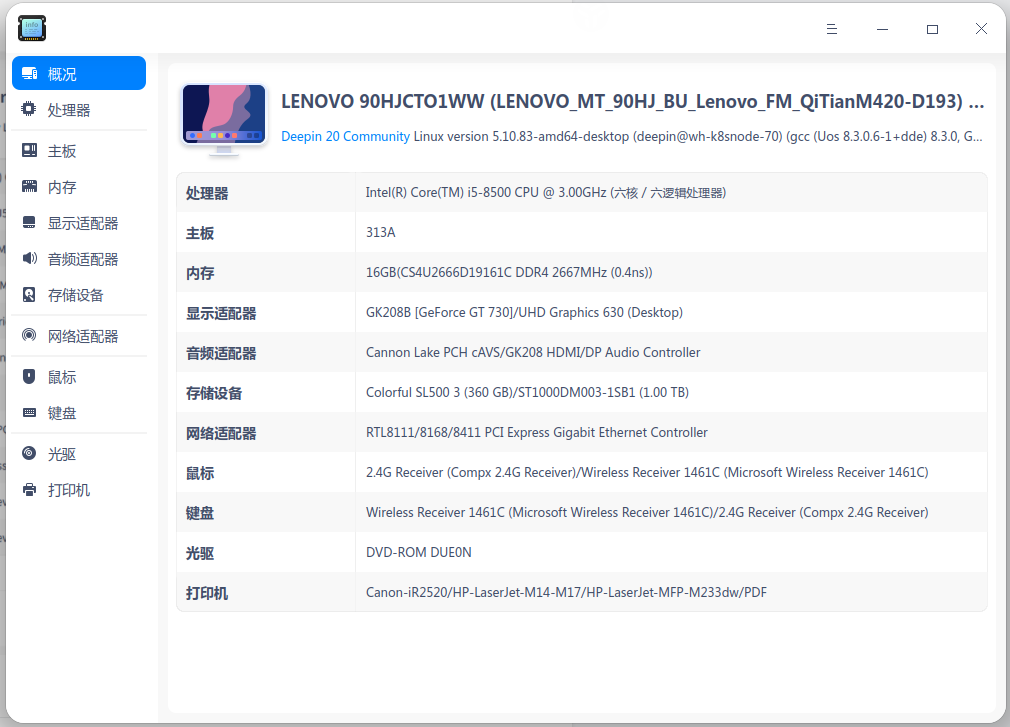The width and height of the screenshot is (1010, 727).
Task: Click the 存储设备 row label in table
Action: pyautogui.click(x=214, y=393)
